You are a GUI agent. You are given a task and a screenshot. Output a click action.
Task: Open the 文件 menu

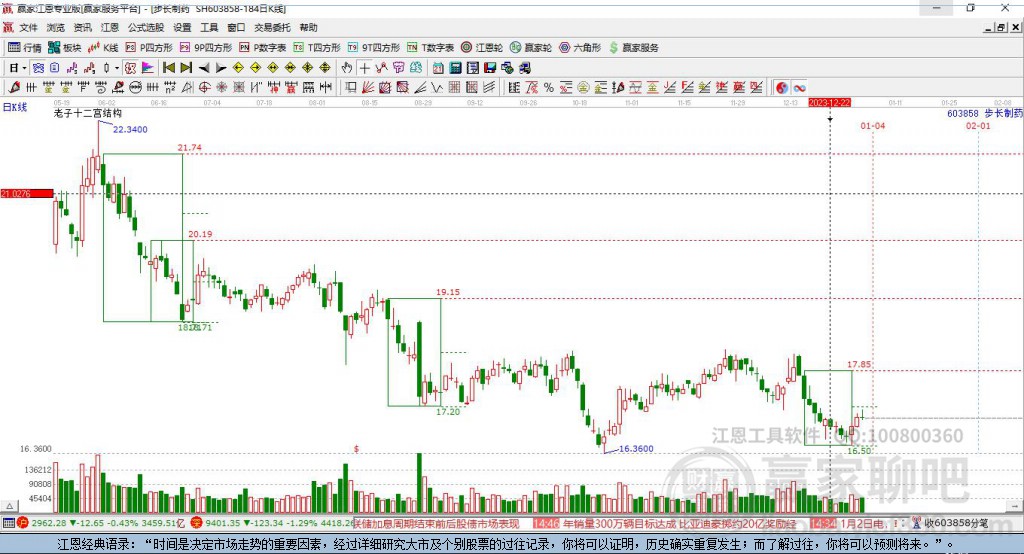pos(28,27)
